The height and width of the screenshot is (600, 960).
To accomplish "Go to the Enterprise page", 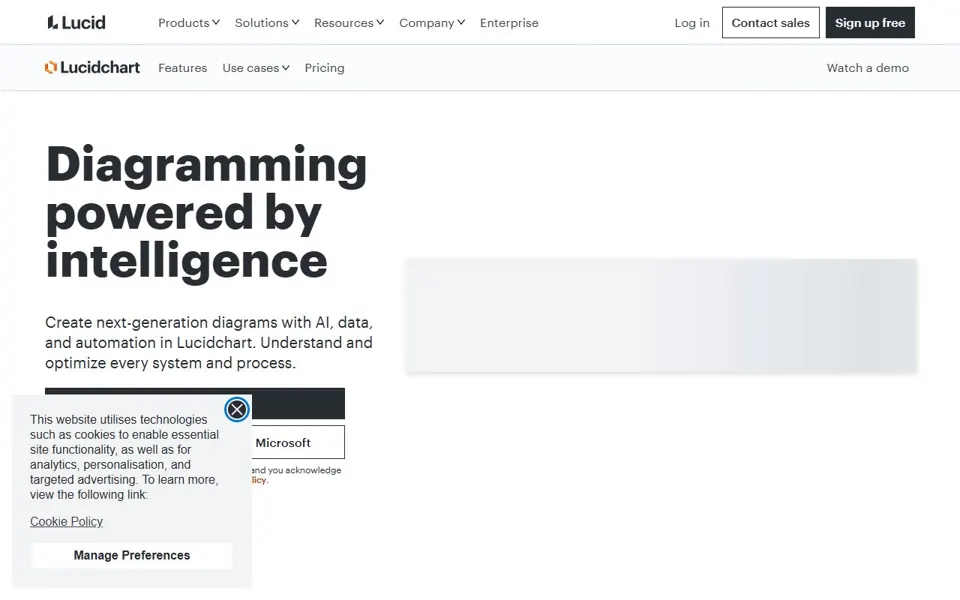I will pyautogui.click(x=509, y=23).
